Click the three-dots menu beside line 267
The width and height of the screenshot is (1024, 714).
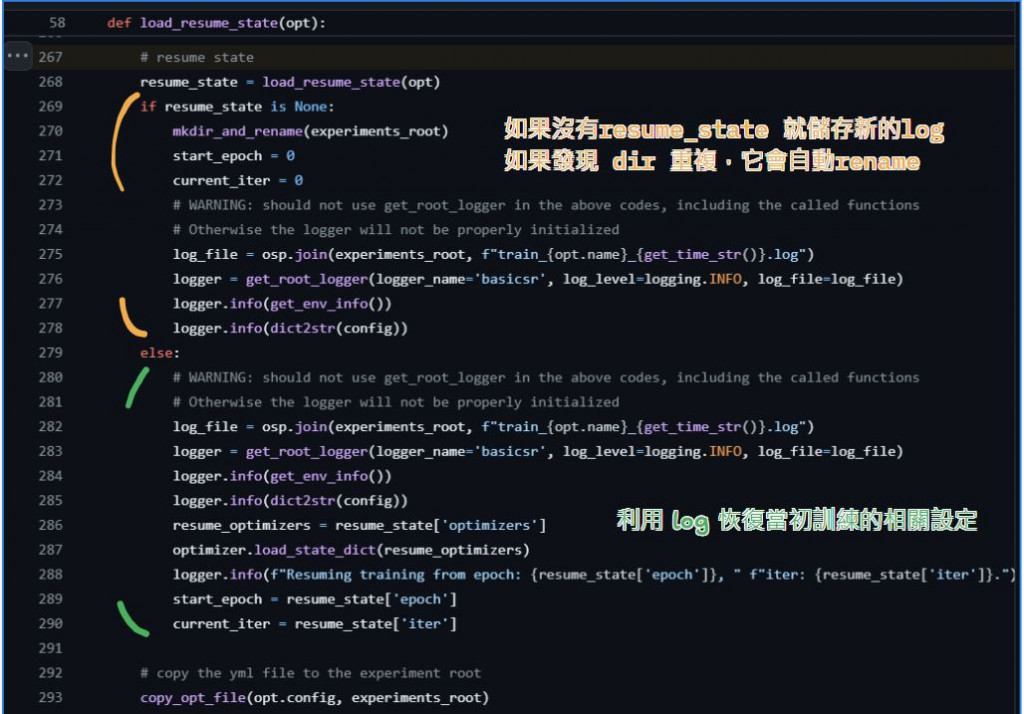pos(18,56)
